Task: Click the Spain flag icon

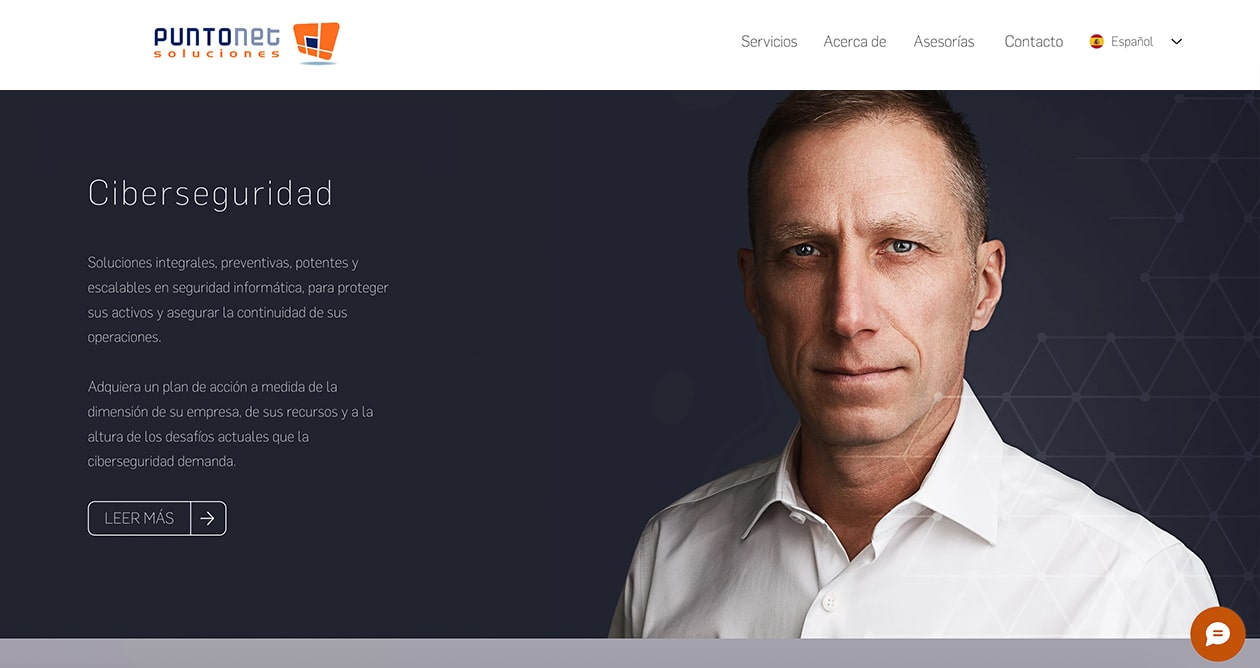Action: pos(1097,42)
